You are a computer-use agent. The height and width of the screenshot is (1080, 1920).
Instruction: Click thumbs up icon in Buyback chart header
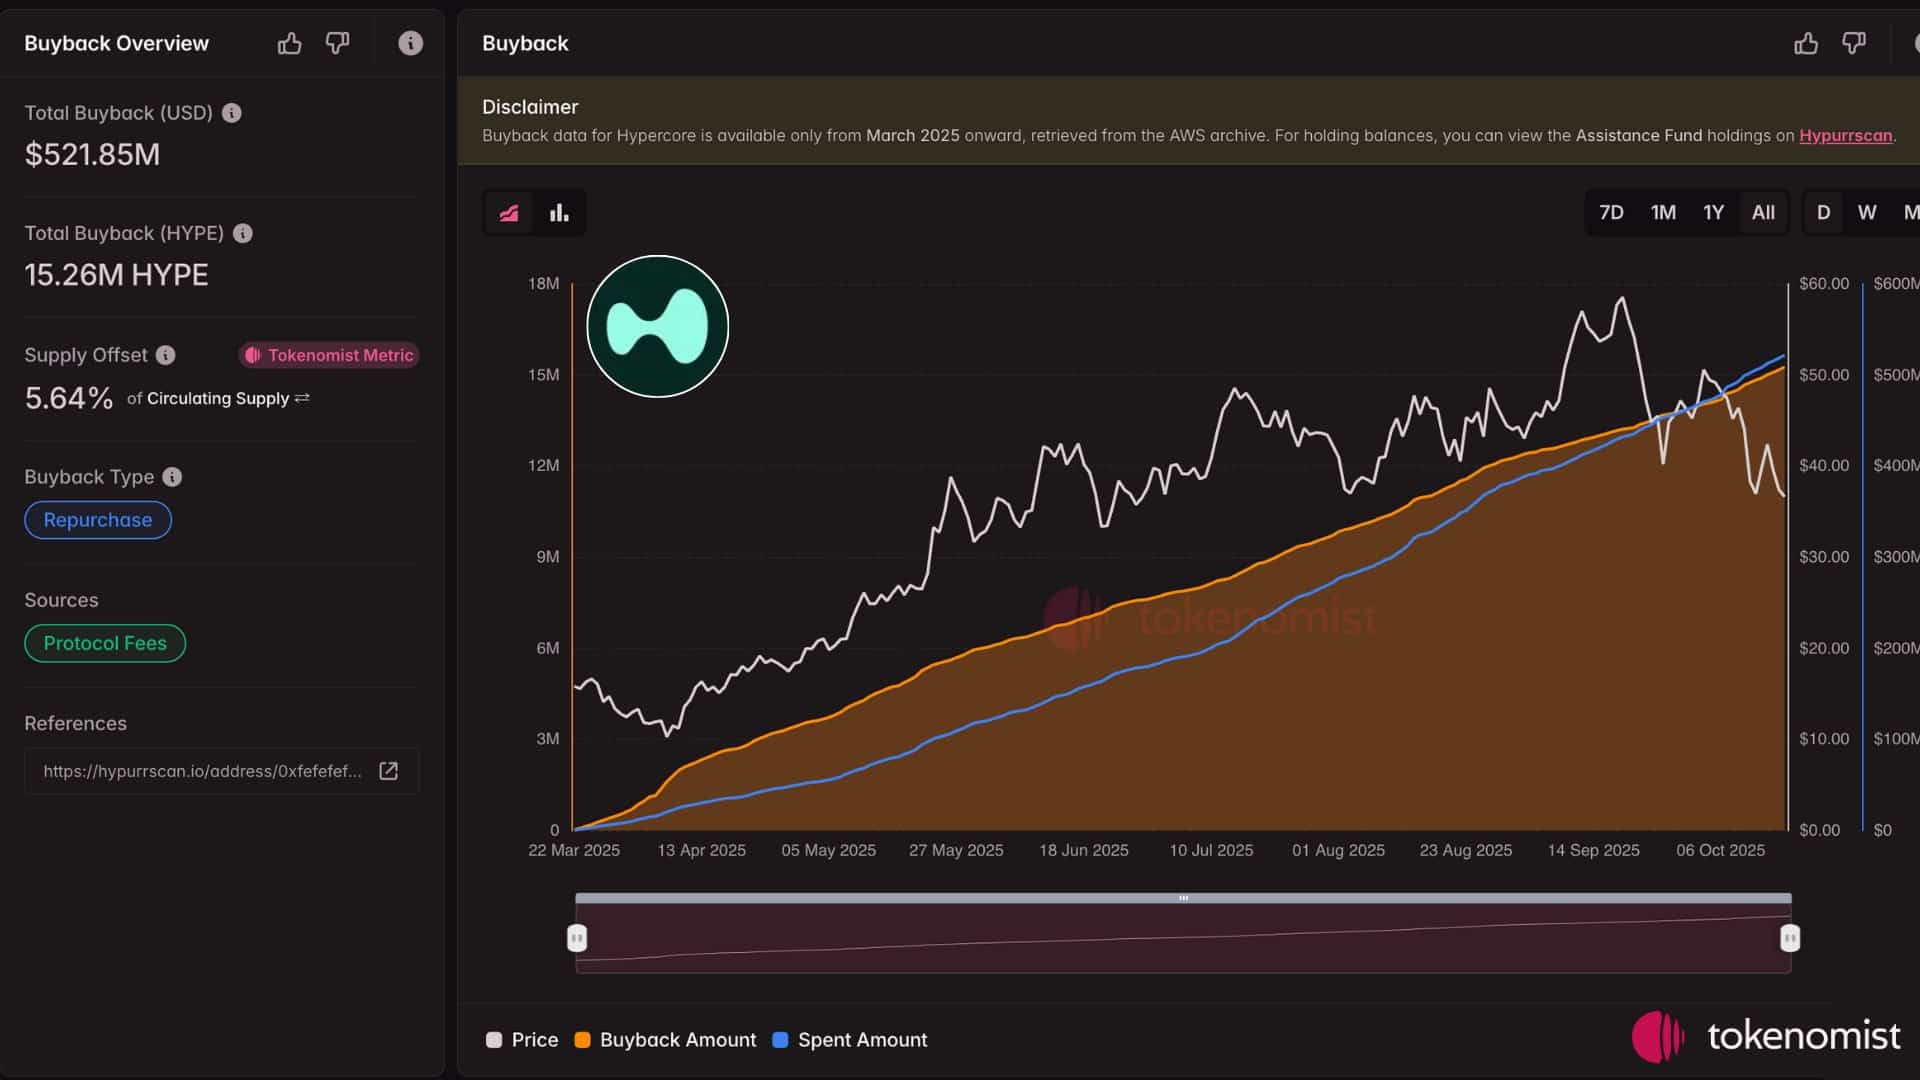coord(1806,43)
